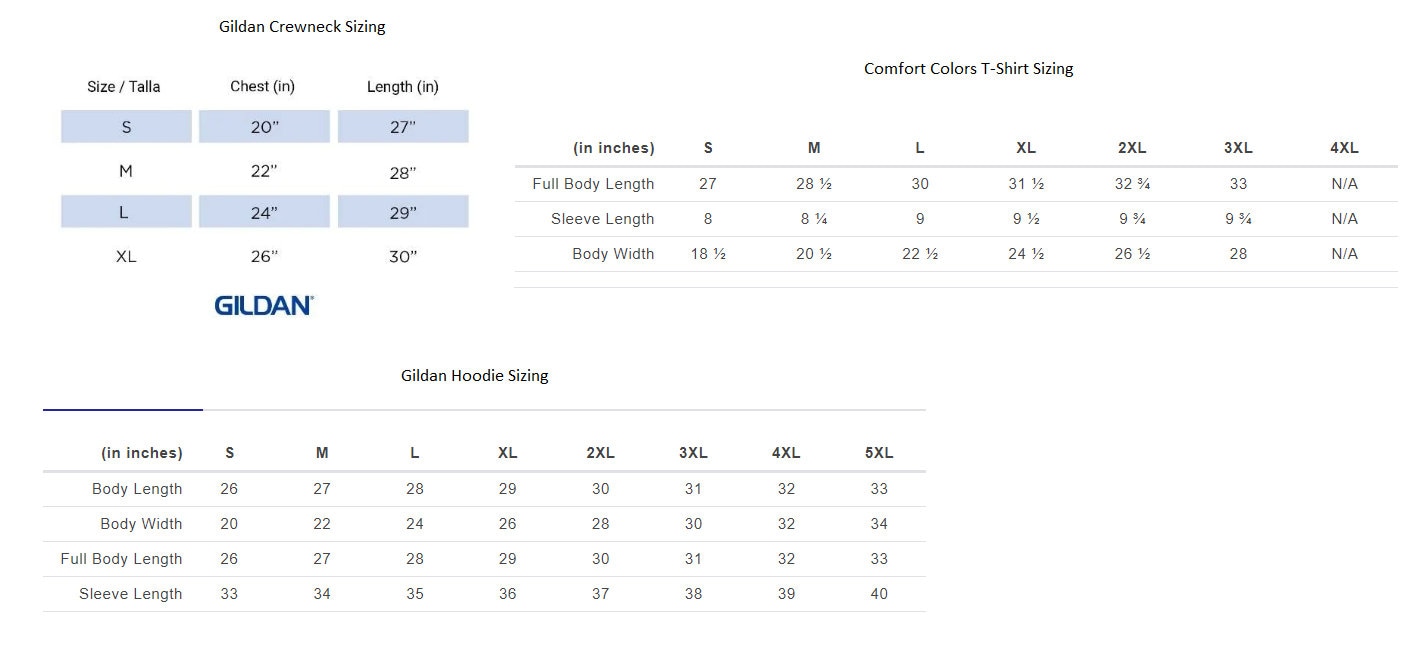Click the 5XL column header in hoodie table
1413x653 pixels.
[879, 453]
